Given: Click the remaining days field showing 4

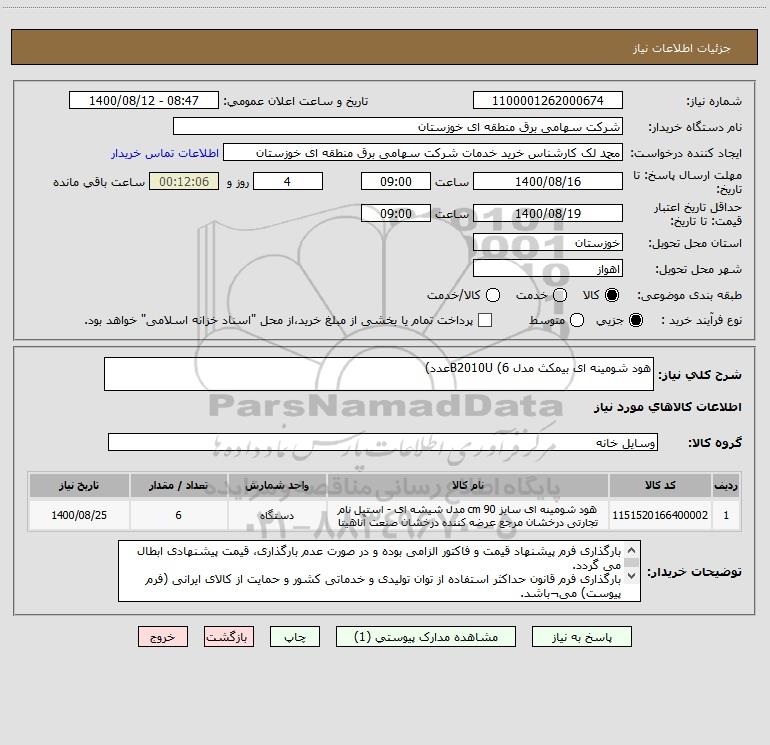Looking at the screenshot, I should [x=288, y=181].
